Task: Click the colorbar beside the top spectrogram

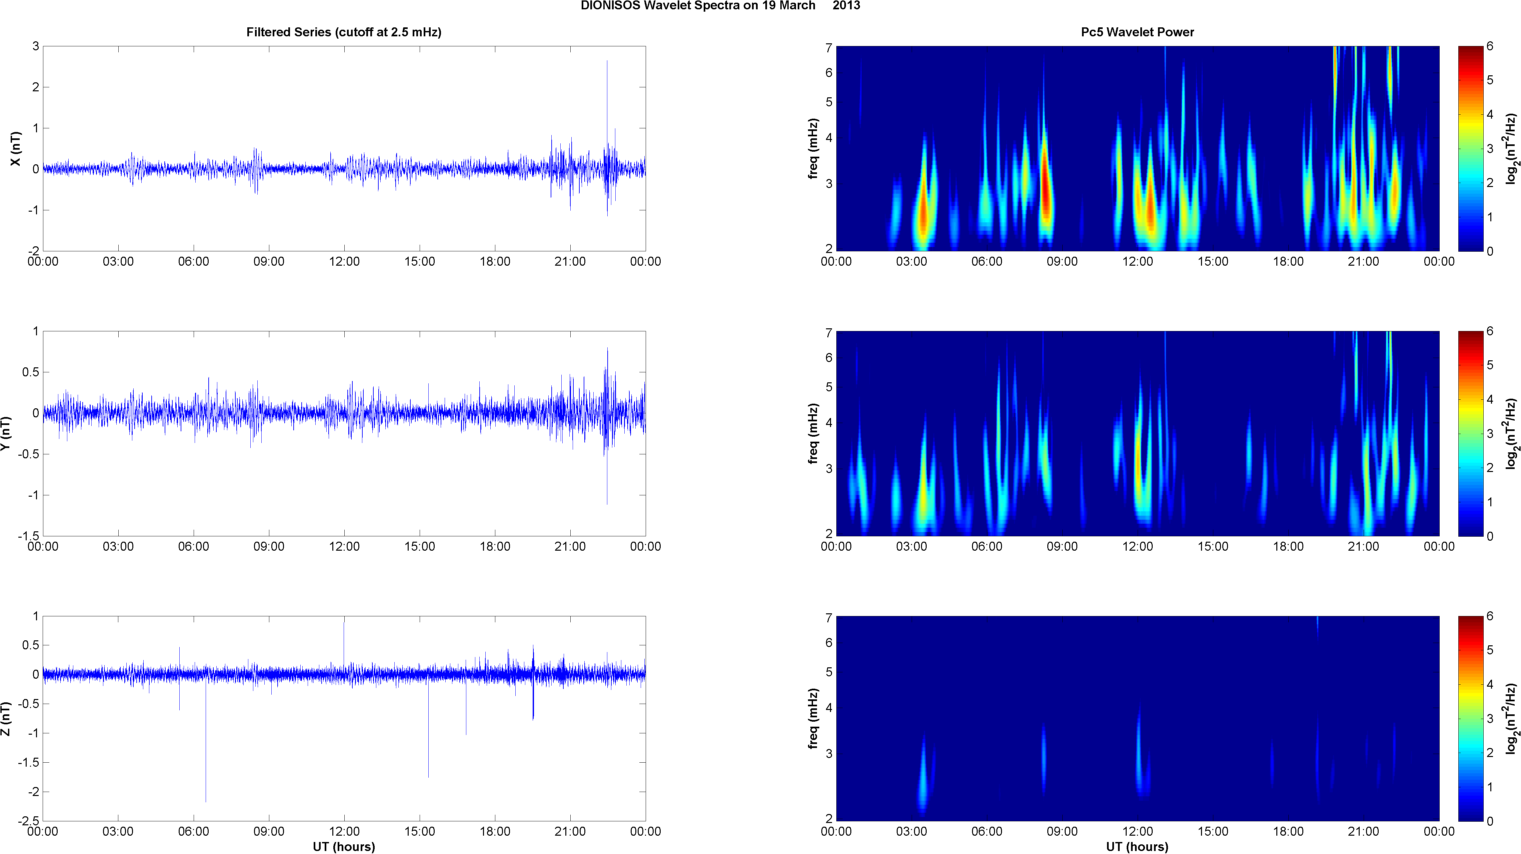Action: pyautogui.click(x=1471, y=148)
